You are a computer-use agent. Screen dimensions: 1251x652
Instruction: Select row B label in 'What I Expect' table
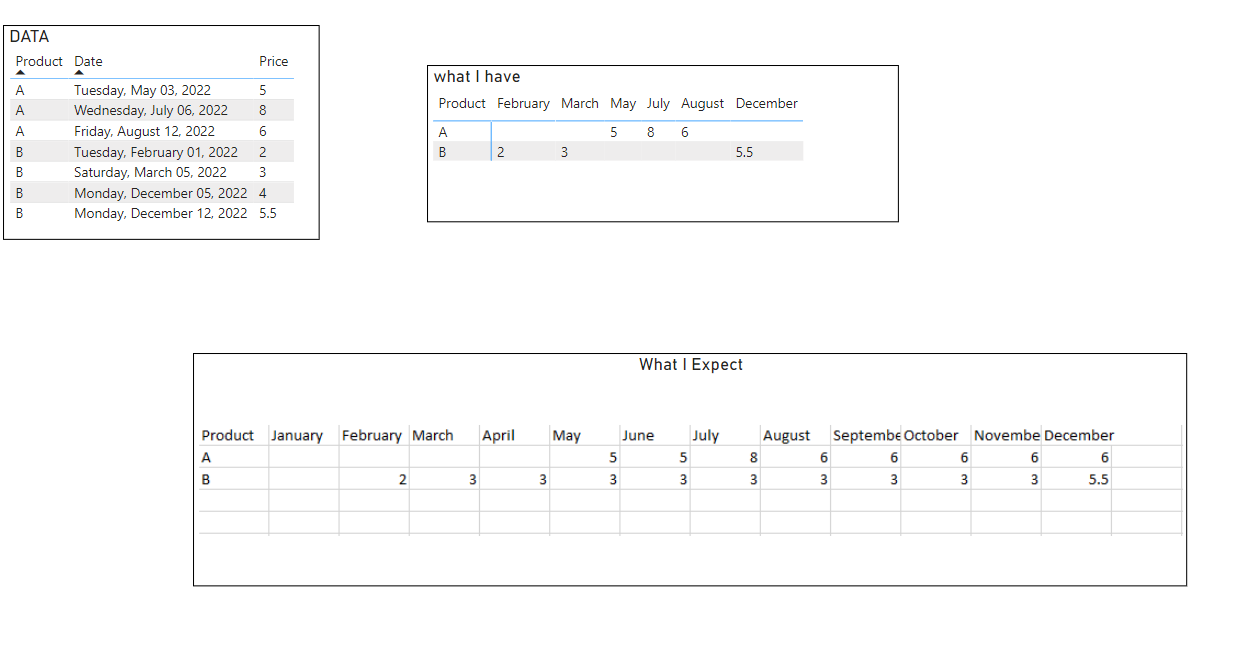click(x=206, y=479)
